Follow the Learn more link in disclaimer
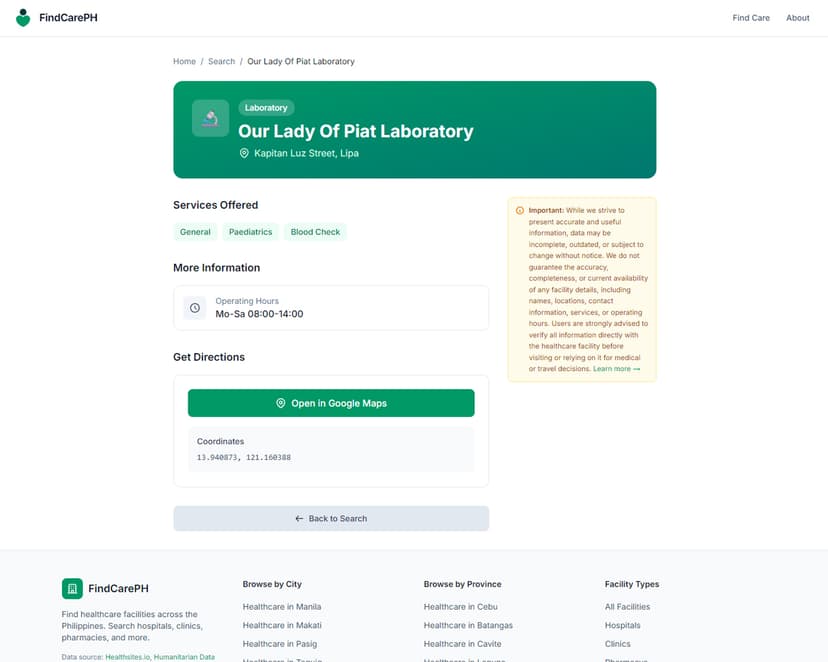The image size is (828, 662). 616,369
